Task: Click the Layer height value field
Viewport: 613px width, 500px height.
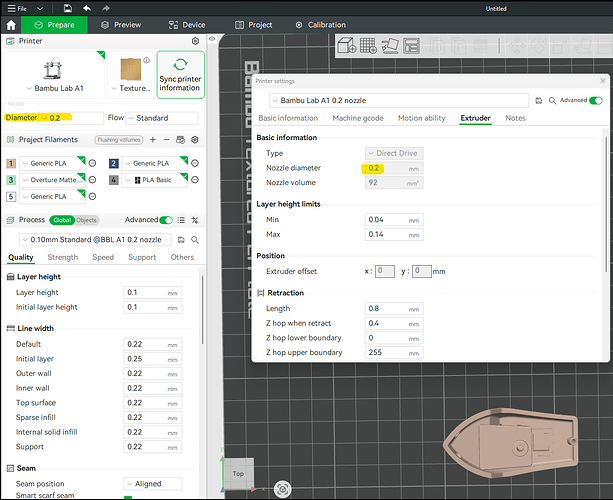Action: [152, 292]
